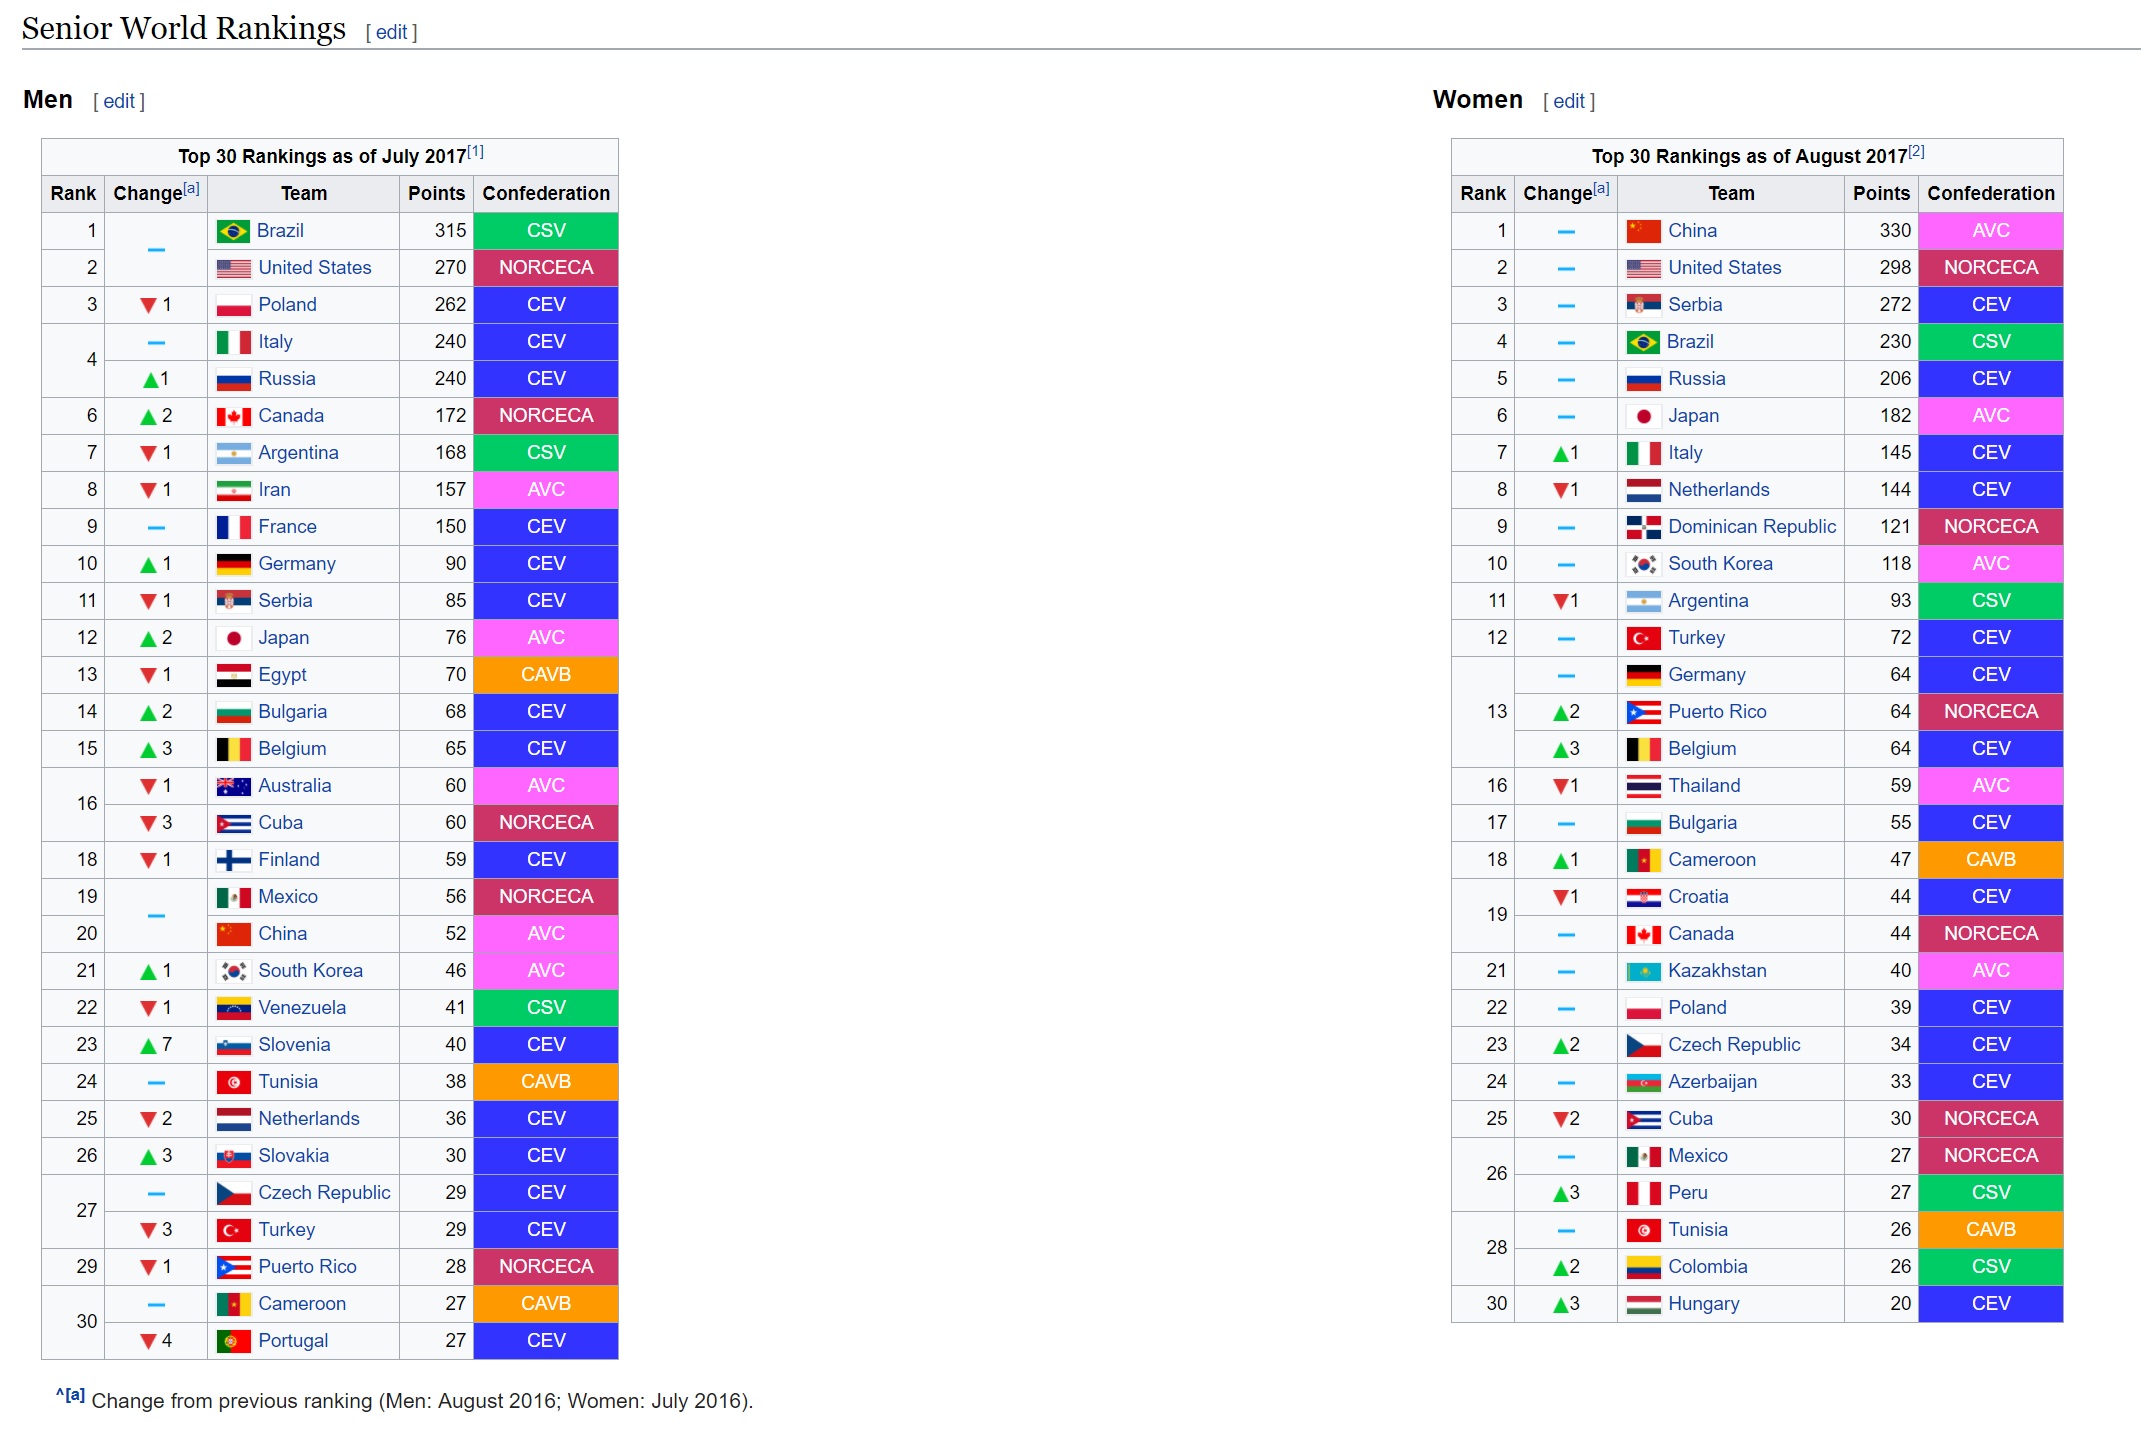2141x1447 pixels.
Task: Open Serbia link in Women table
Action: pos(1695,305)
